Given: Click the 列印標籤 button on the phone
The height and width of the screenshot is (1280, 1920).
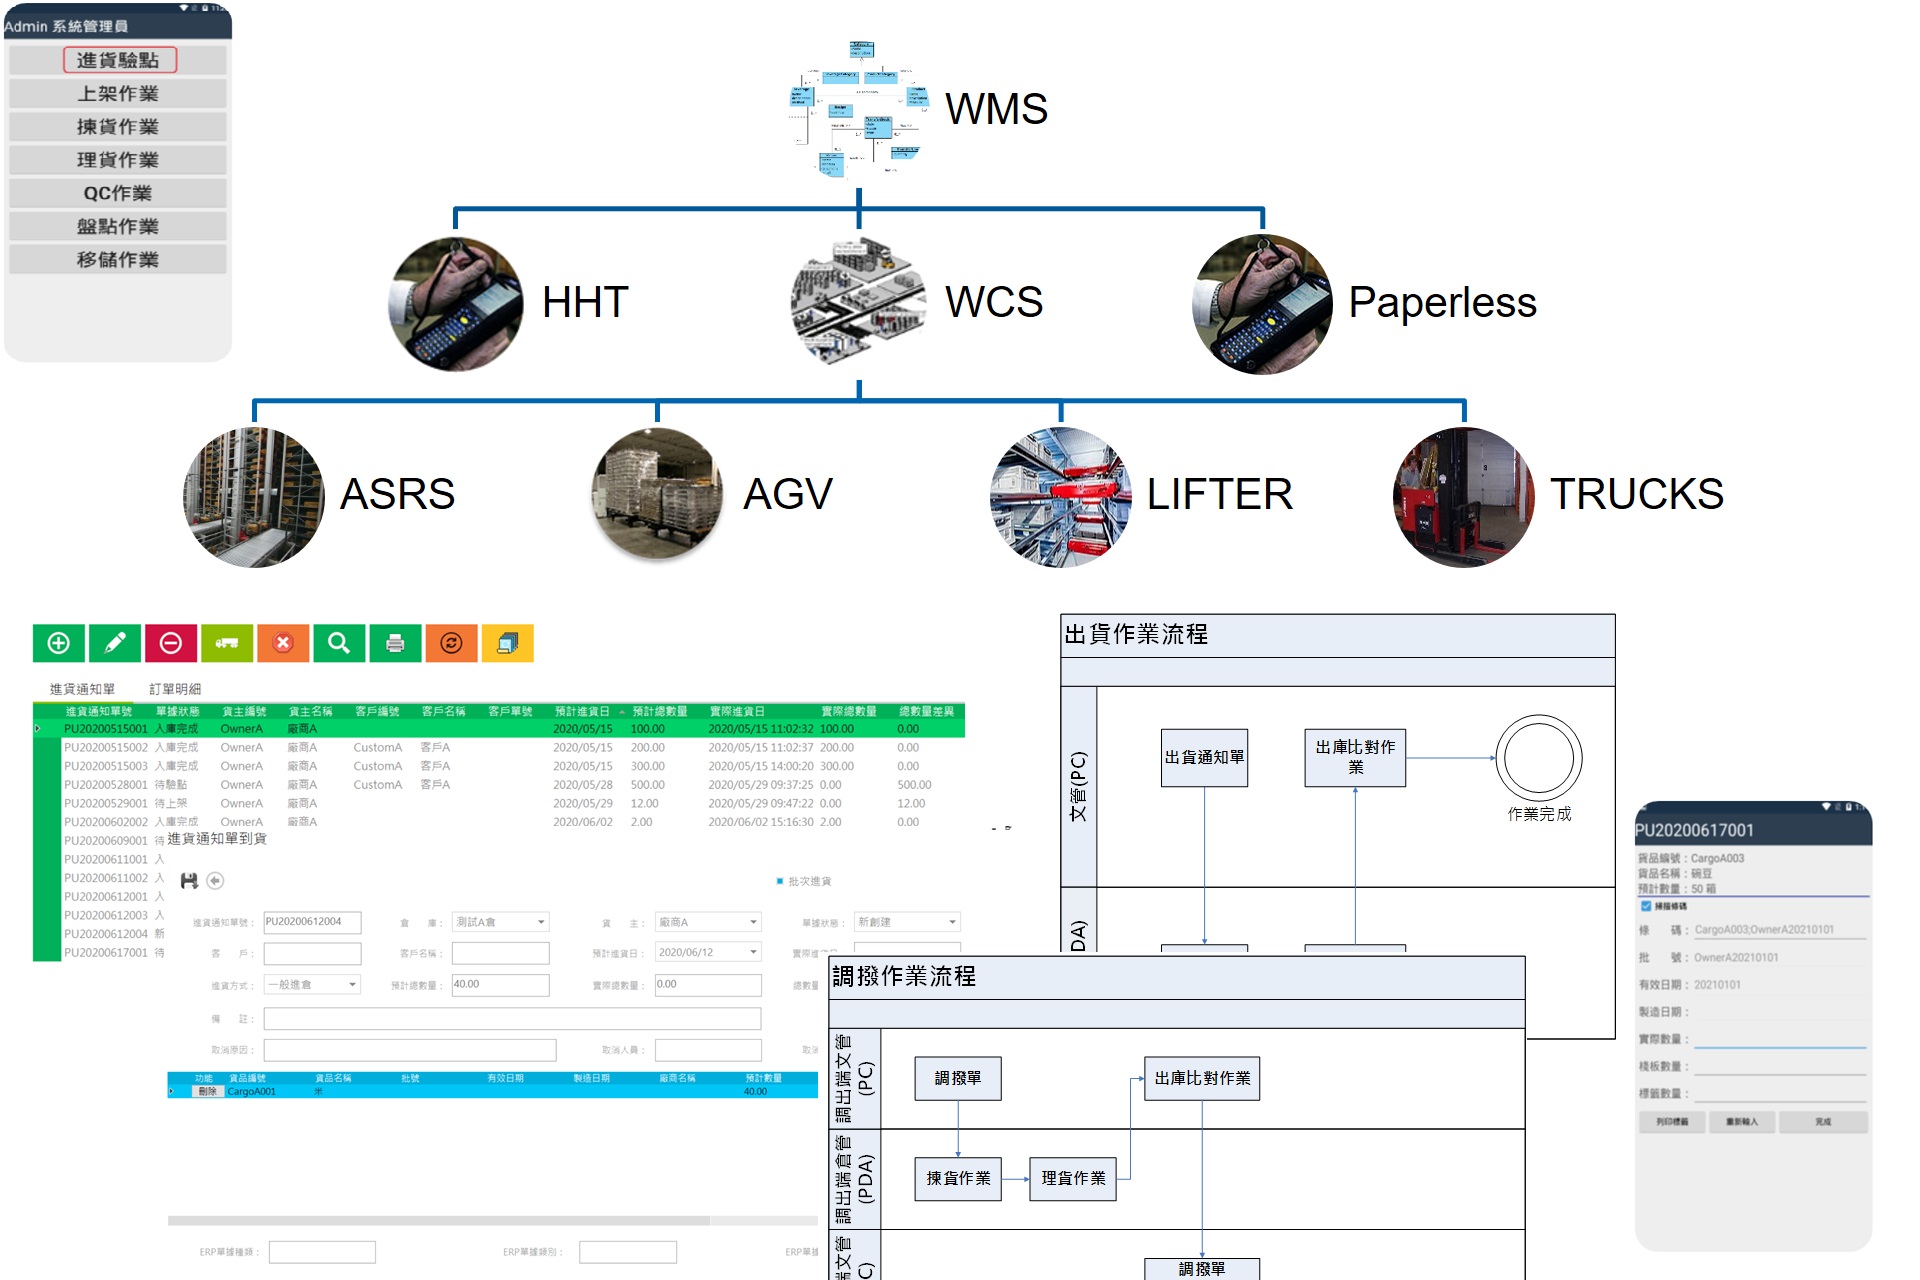Looking at the screenshot, I should coord(1672,1122).
